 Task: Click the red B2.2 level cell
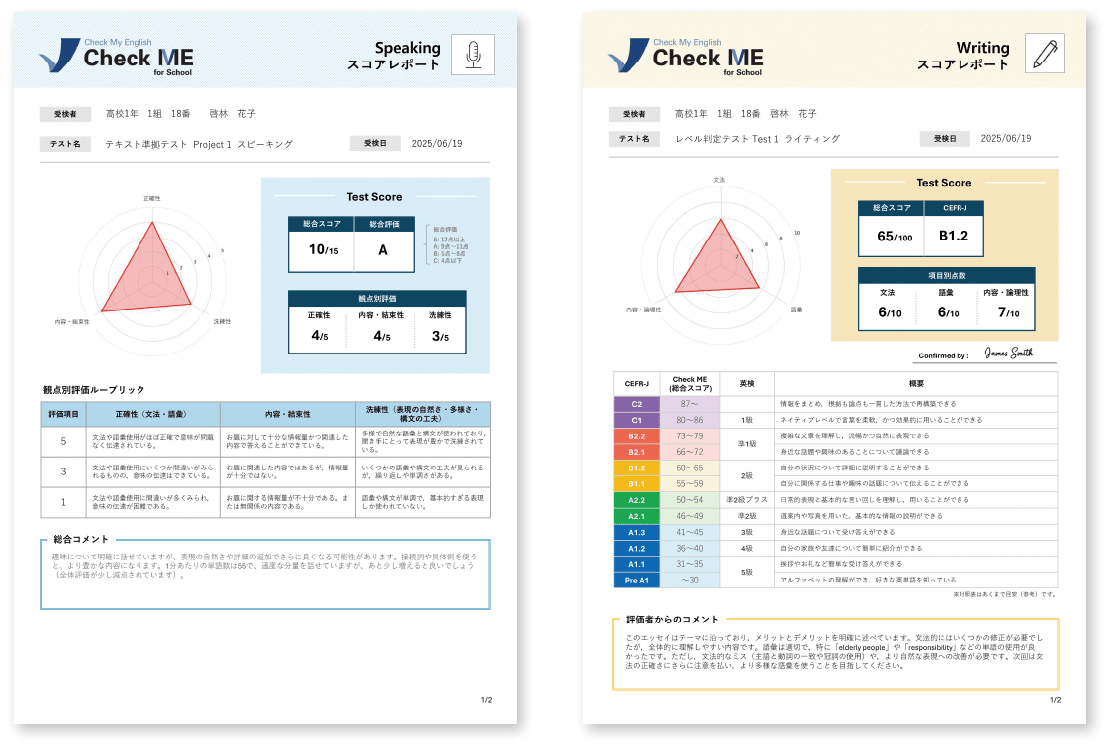(636, 436)
